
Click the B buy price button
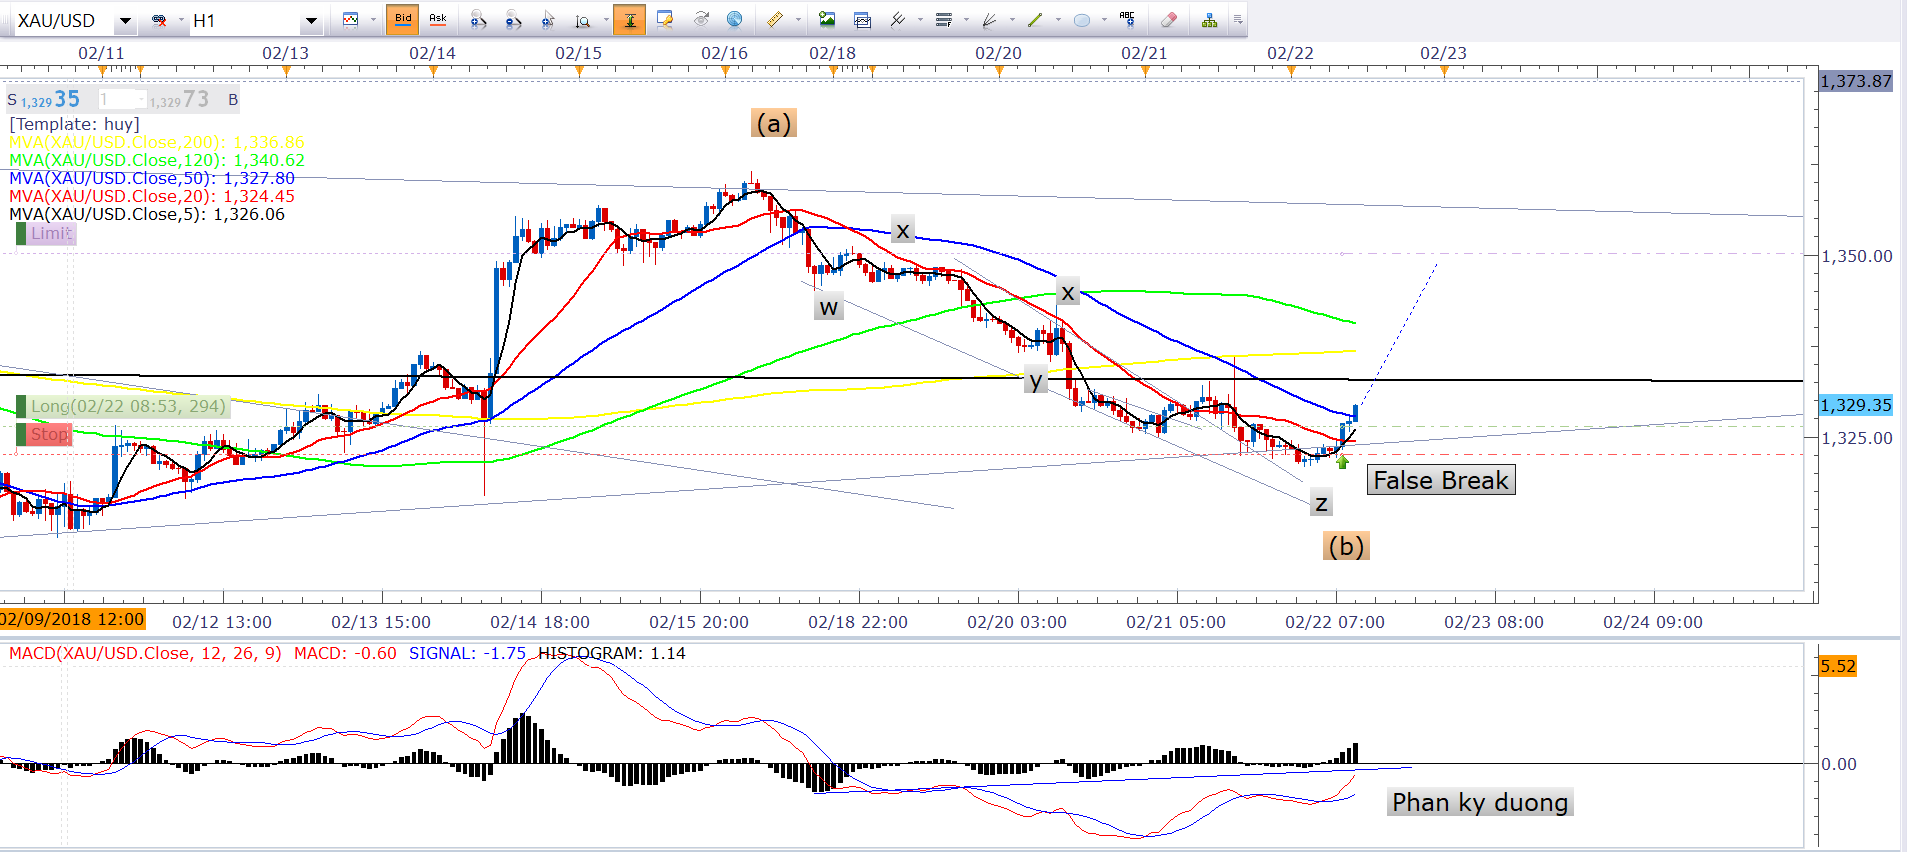(x=232, y=100)
